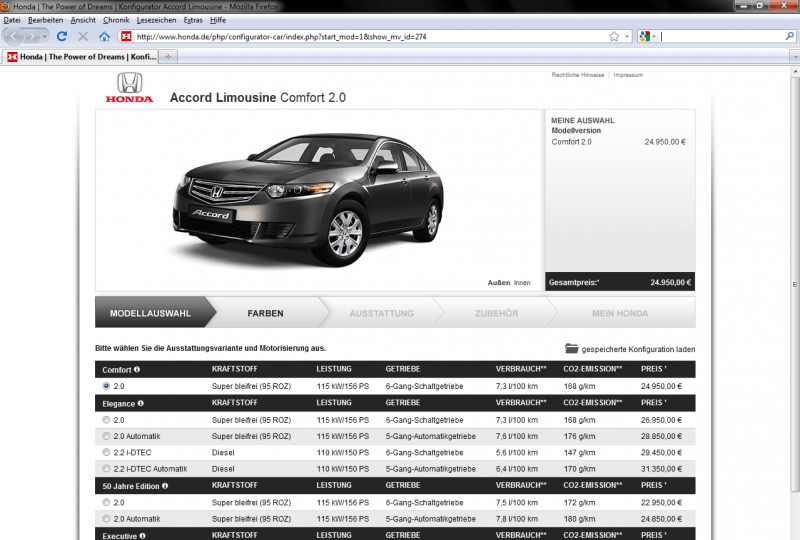800x540 pixels.
Task: Go to the ZUBEHÖR step
Action: (x=496, y=313)
